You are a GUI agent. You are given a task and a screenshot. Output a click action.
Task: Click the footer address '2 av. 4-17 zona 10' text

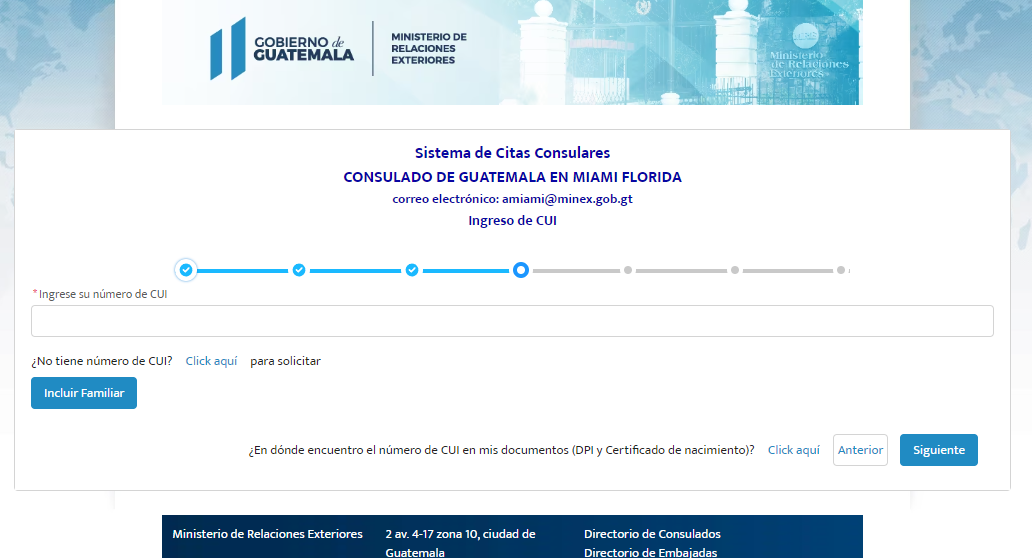(x=460, y=543)
